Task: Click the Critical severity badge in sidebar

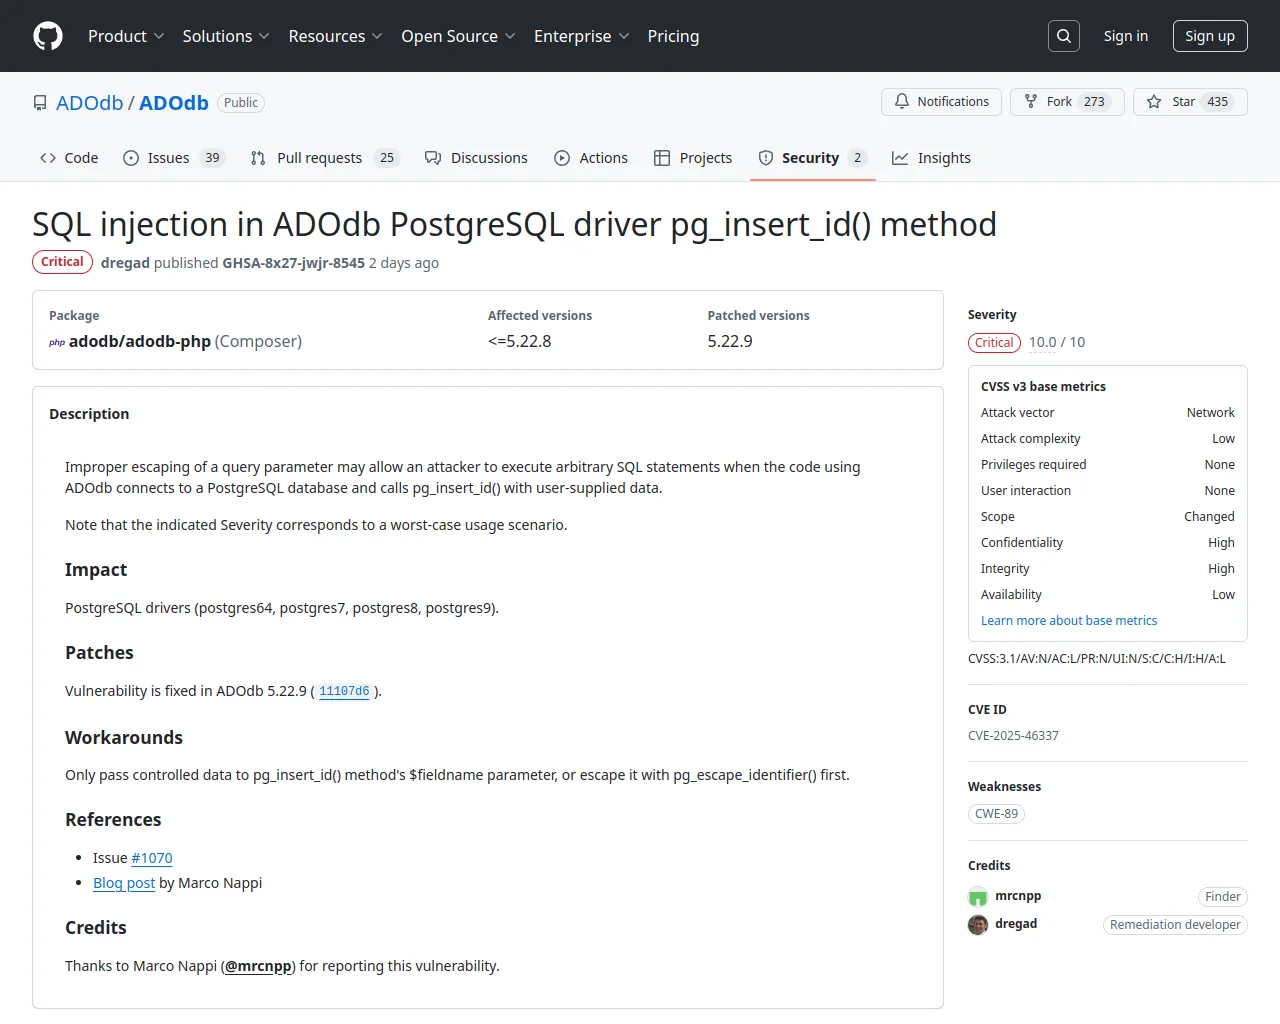Action: coord(994,343)
